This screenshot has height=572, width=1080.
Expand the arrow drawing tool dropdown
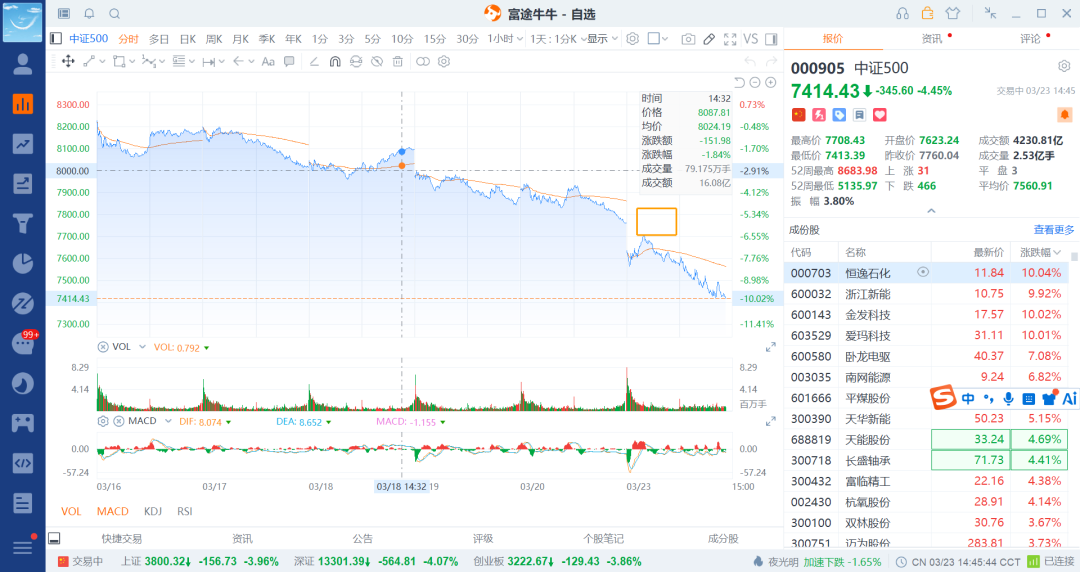pos(251,61)
